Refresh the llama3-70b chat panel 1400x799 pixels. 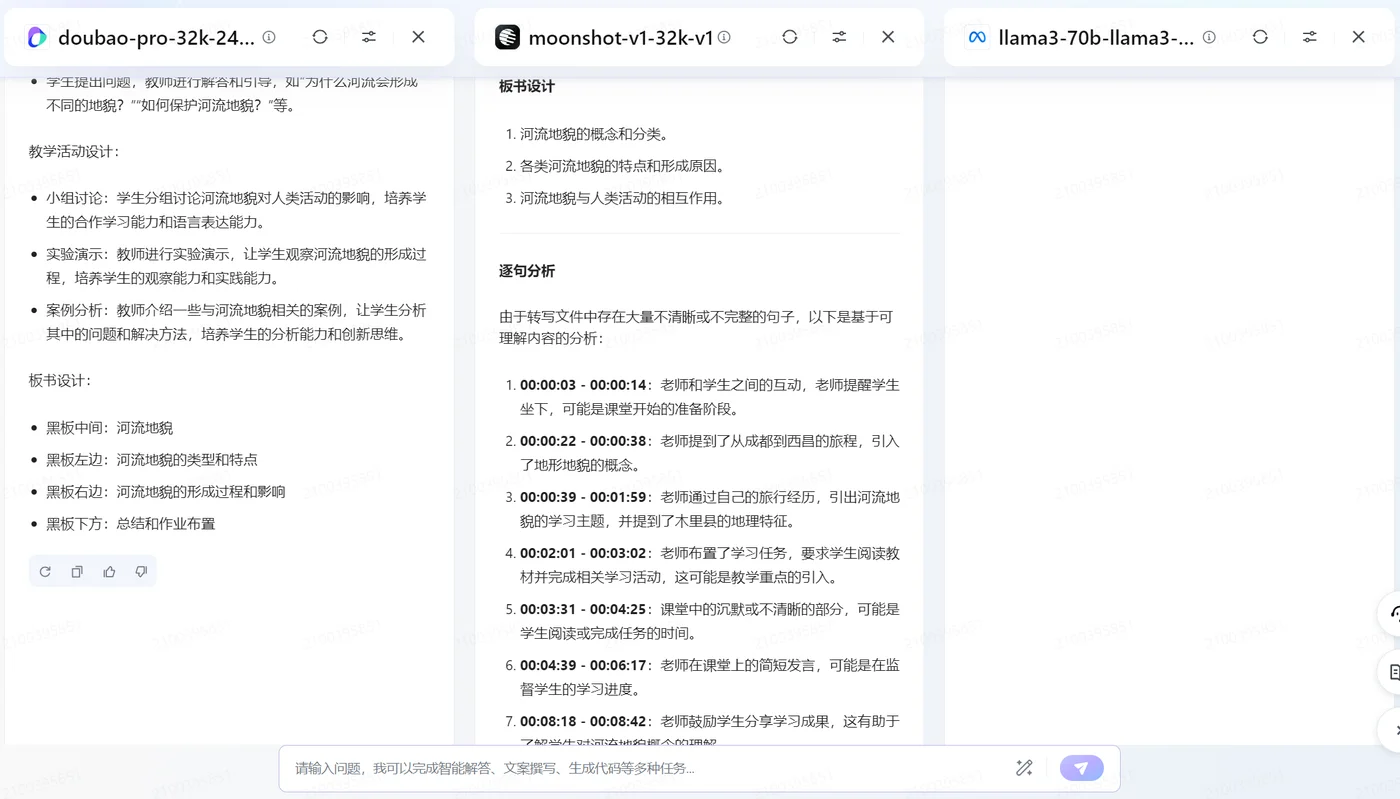(x=1260, y=37)
